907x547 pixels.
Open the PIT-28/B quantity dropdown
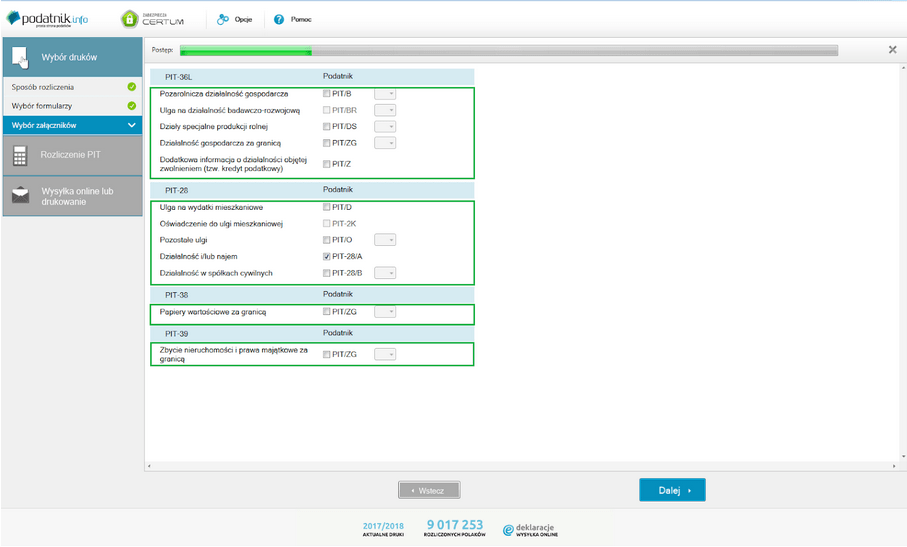385,273
